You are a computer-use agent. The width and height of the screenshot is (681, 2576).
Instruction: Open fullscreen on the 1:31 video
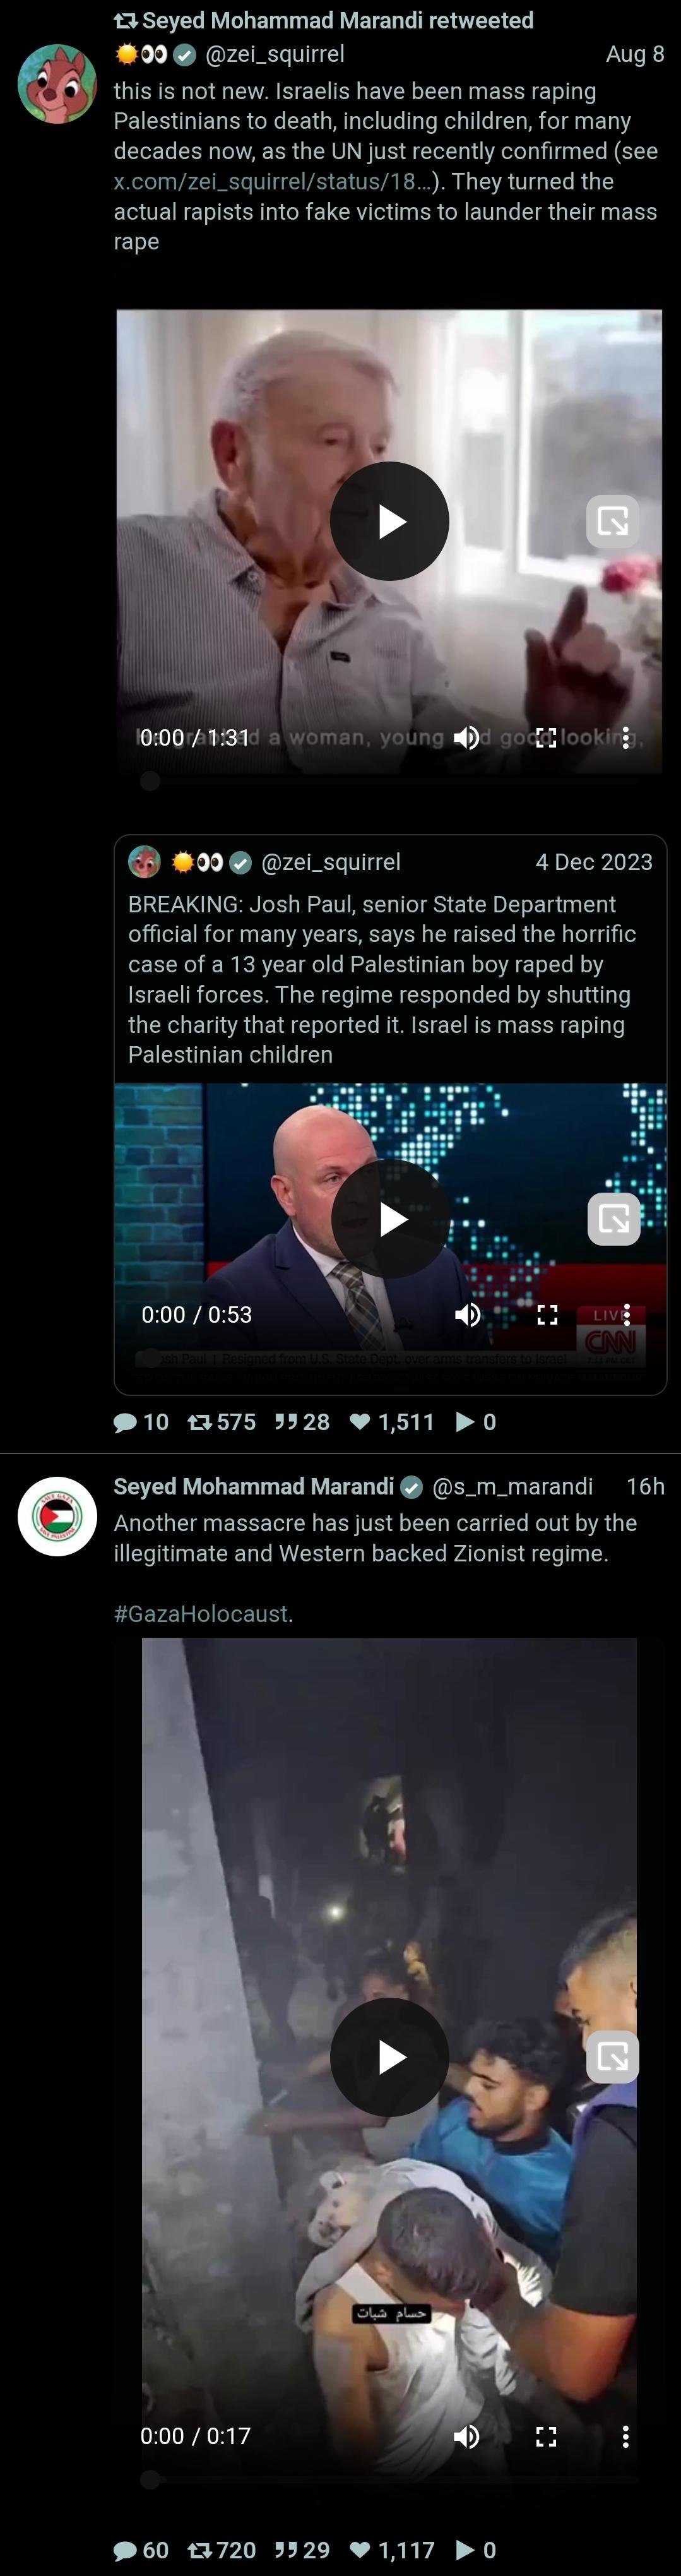pos(546,738)
